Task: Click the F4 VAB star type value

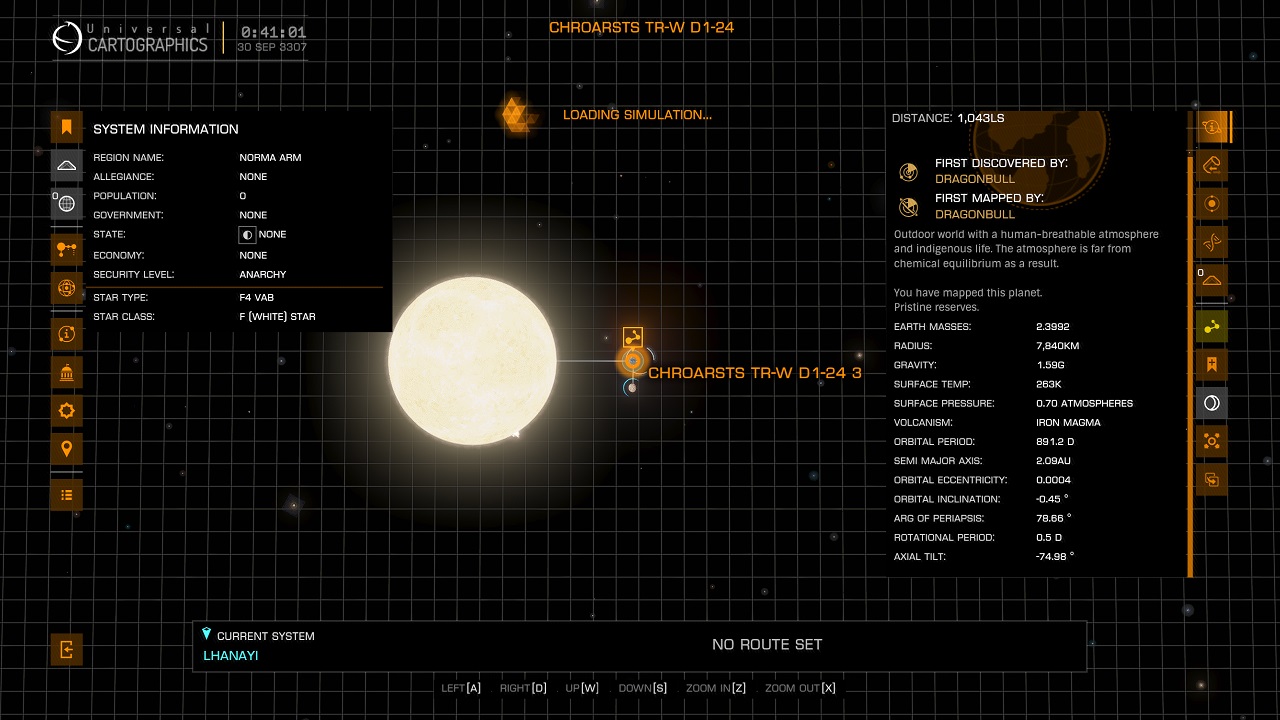Action: pos(257,298)
